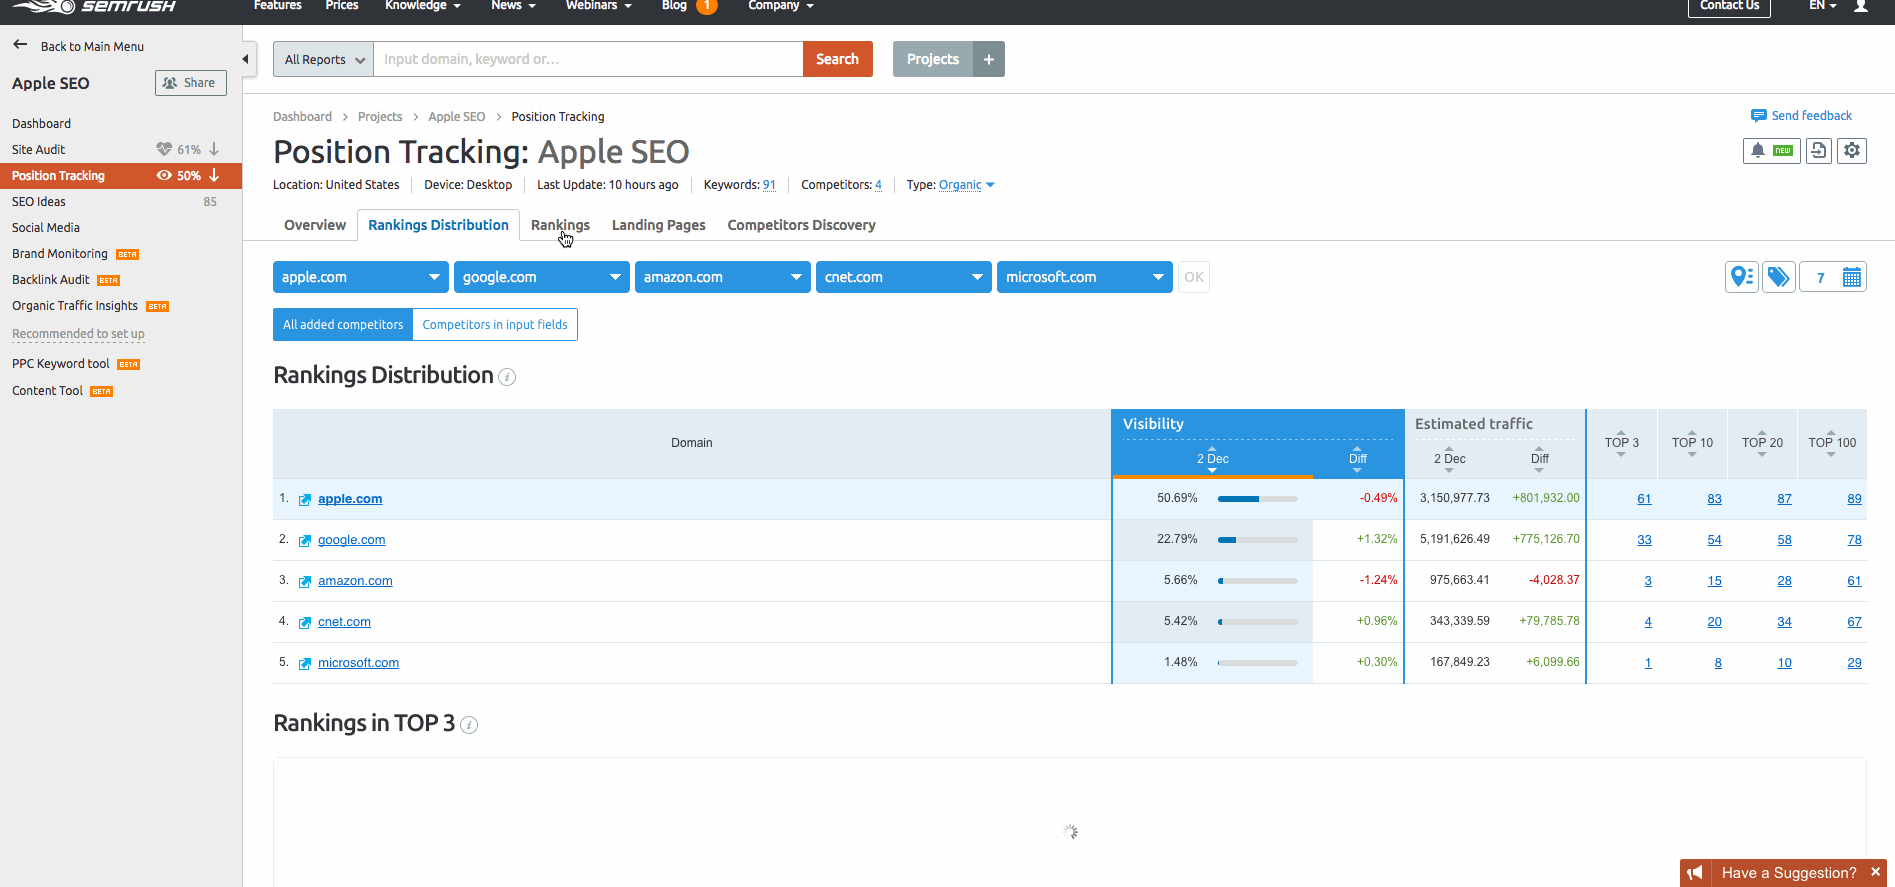Image resolution: width=1895 pixels, height=887 pixels.
Task: Click the Site Audit heart health icon
Action: (164, 149)
